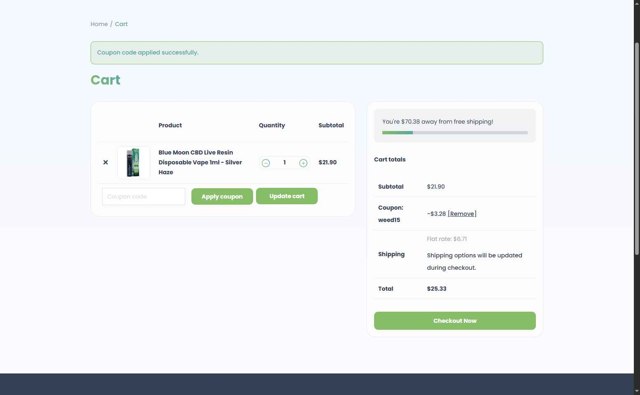Click the Coupon code input field

(x=144, y=196)
